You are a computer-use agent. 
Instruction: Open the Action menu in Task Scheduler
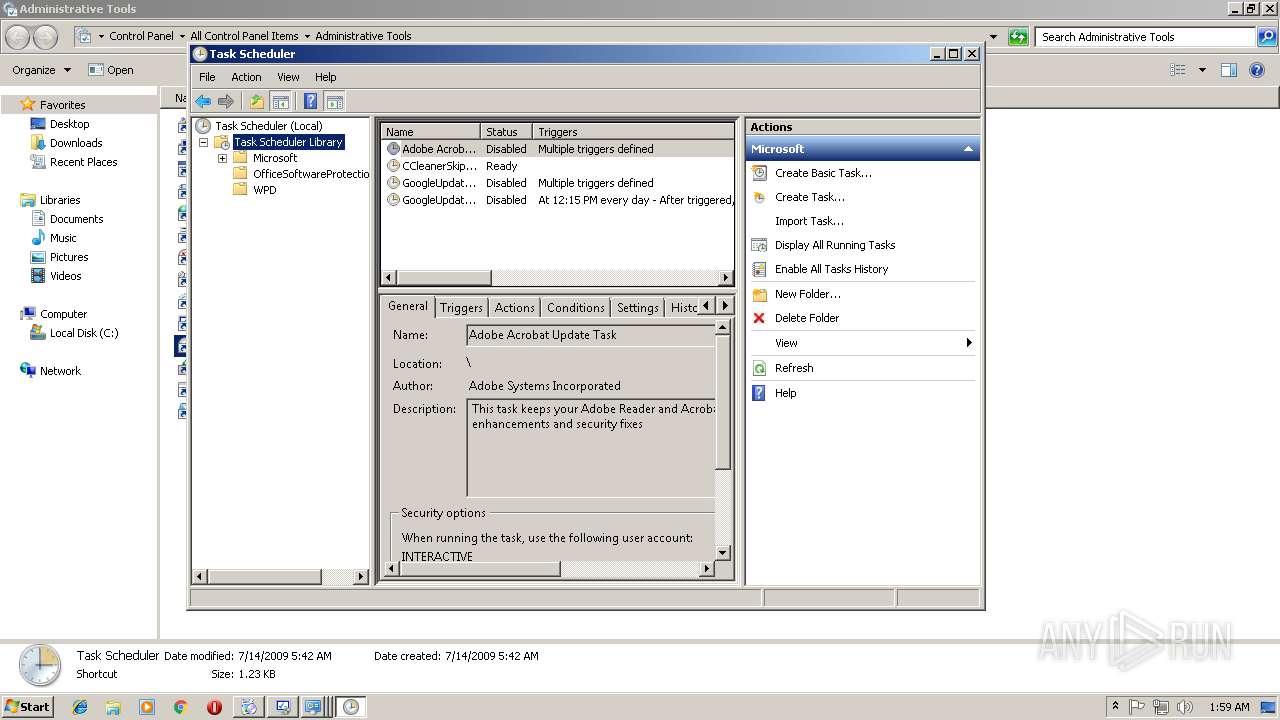(x=246, y=77)
